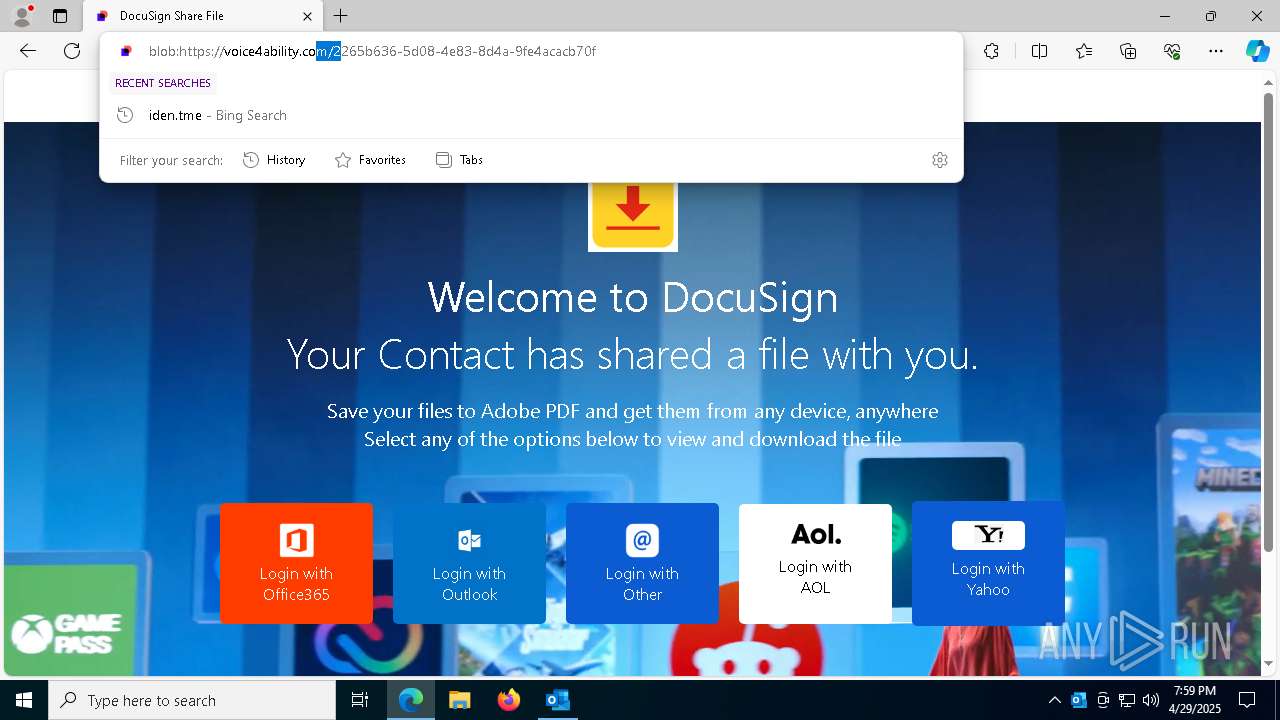Open Task View on the taskbar
The height and width of the screenshot is (720, 1280).
[360, 700]
